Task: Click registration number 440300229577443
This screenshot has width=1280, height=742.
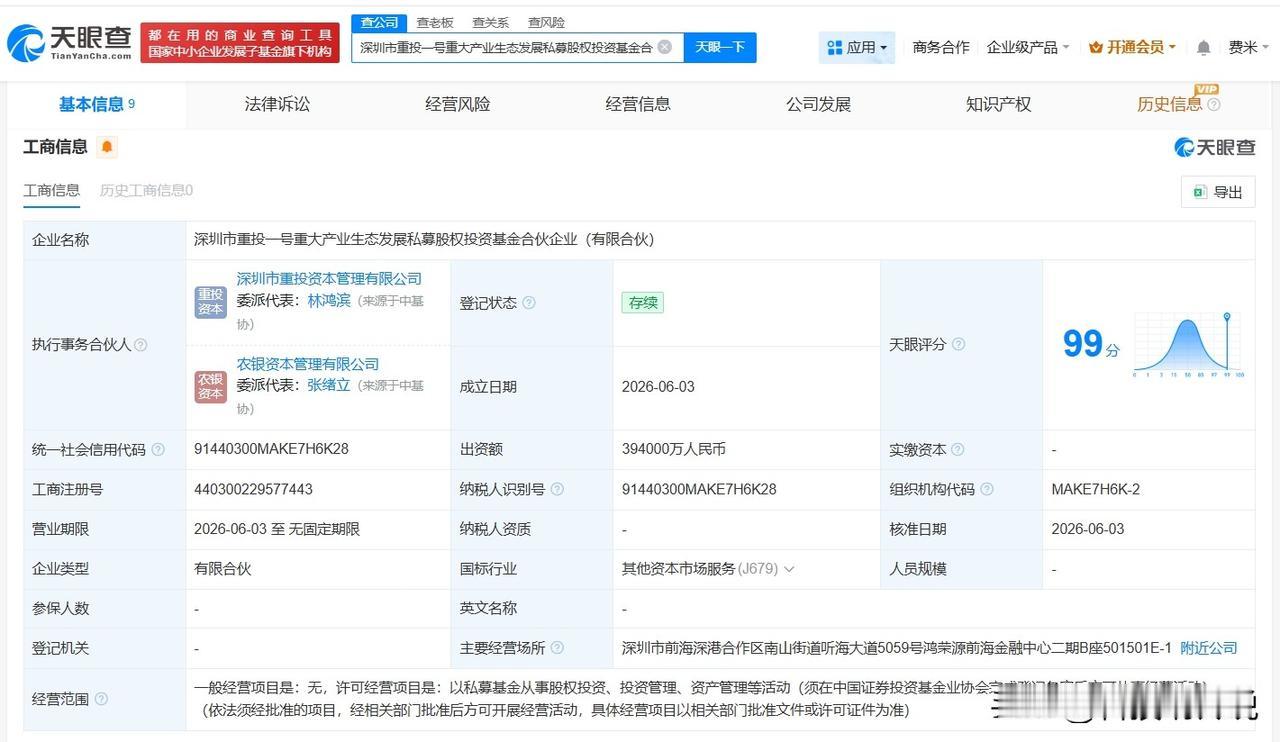Action: [x=253, y=489]
